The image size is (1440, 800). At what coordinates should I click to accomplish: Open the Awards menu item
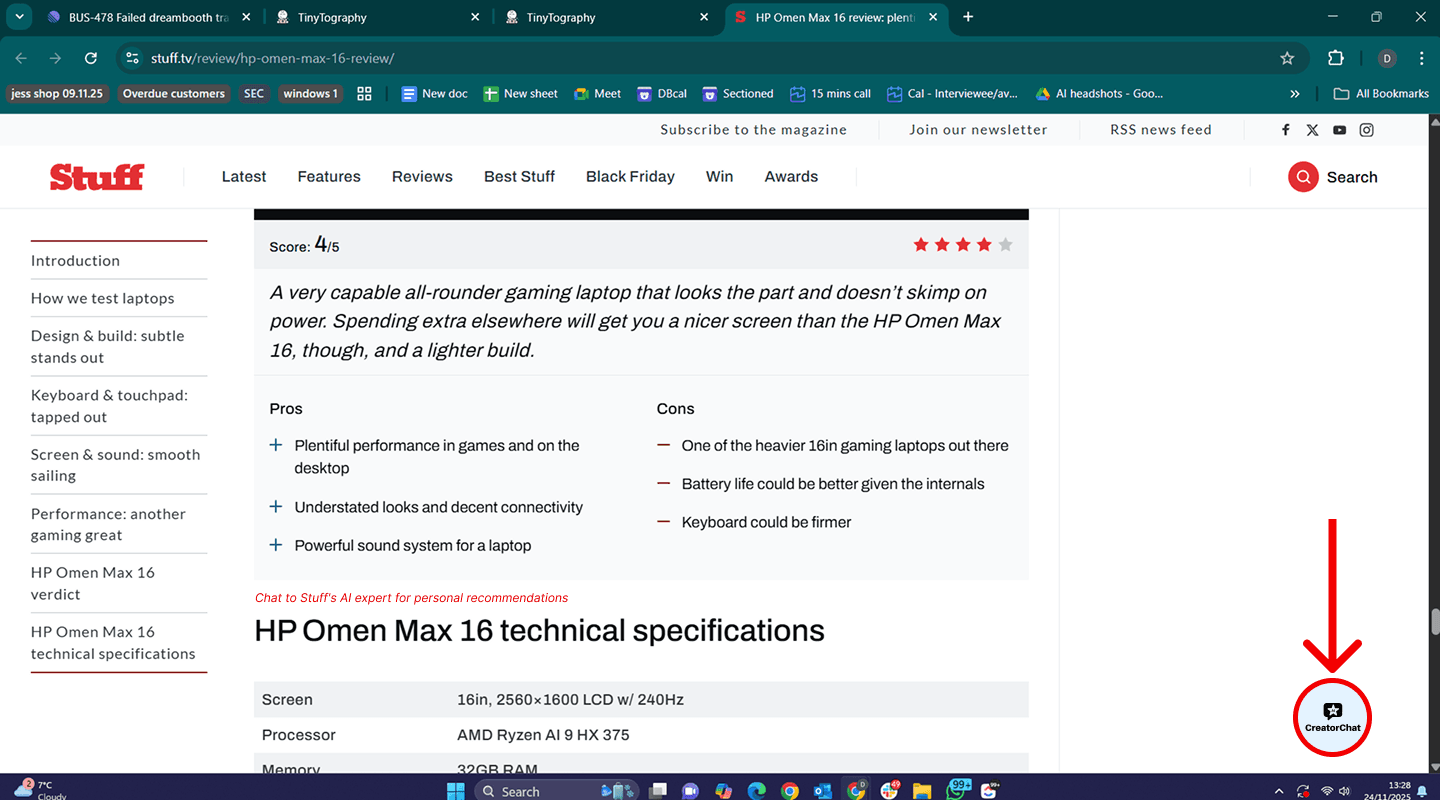[x=791, y=177]
